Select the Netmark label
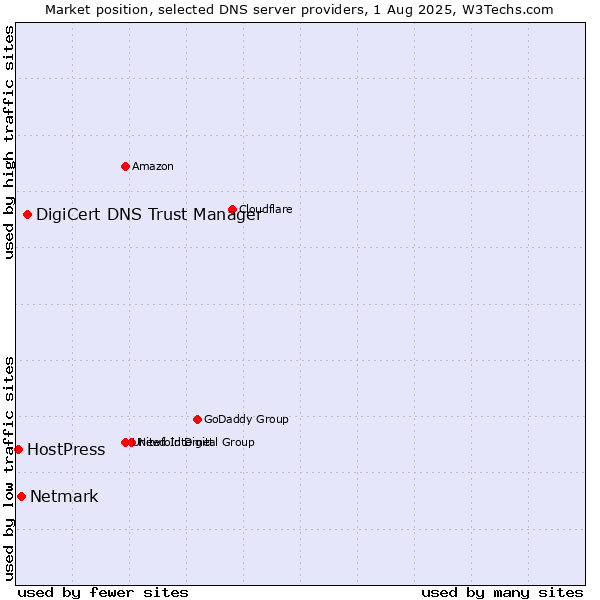600x600 pixels. [x=64, y=497]
